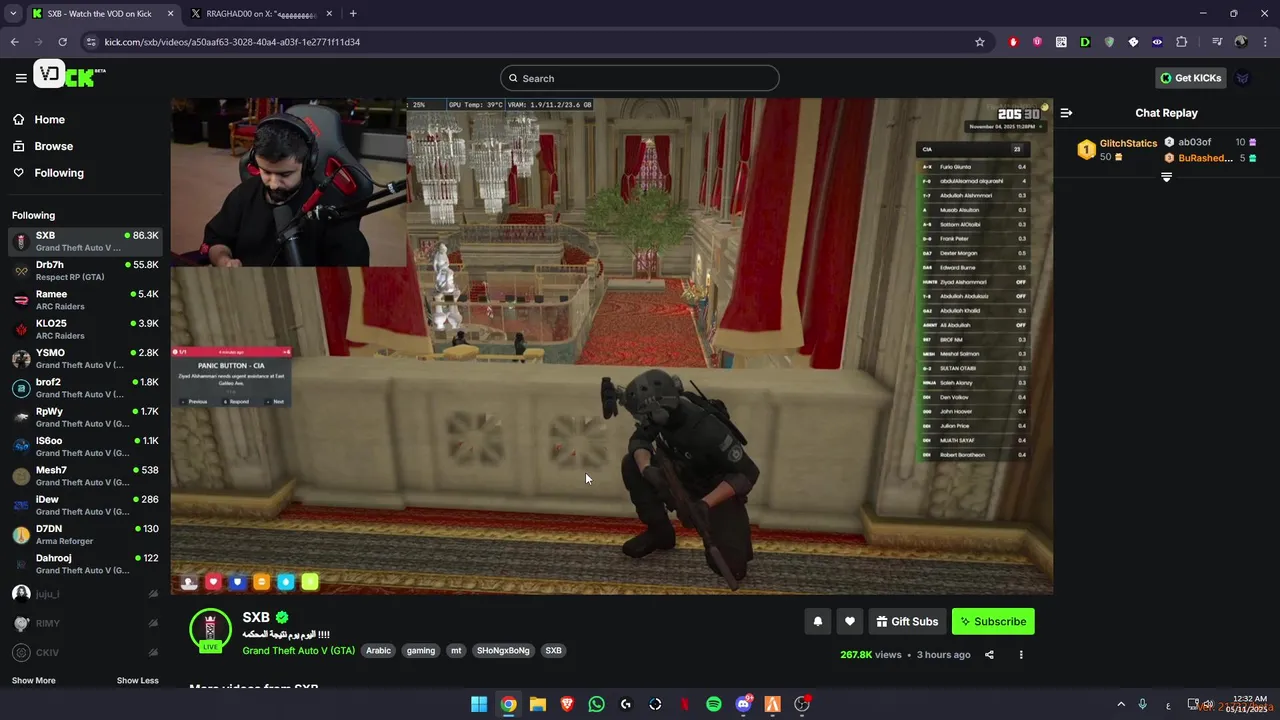Open the Drb7h channel in Following list
The image size is (1280, 720).
point(85,270)
